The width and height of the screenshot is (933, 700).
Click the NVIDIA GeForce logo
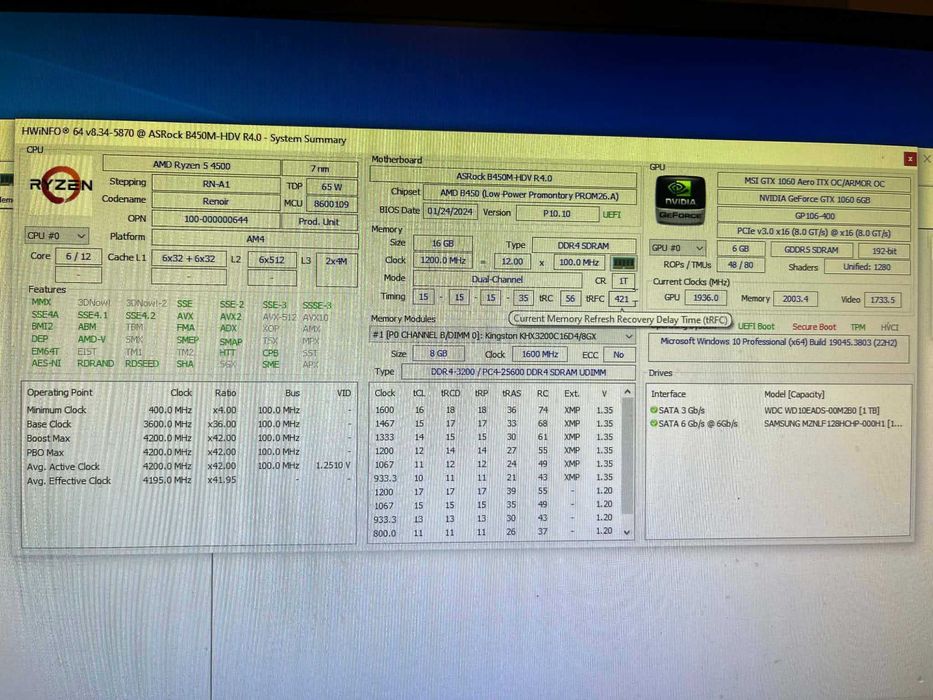[680, 200]
